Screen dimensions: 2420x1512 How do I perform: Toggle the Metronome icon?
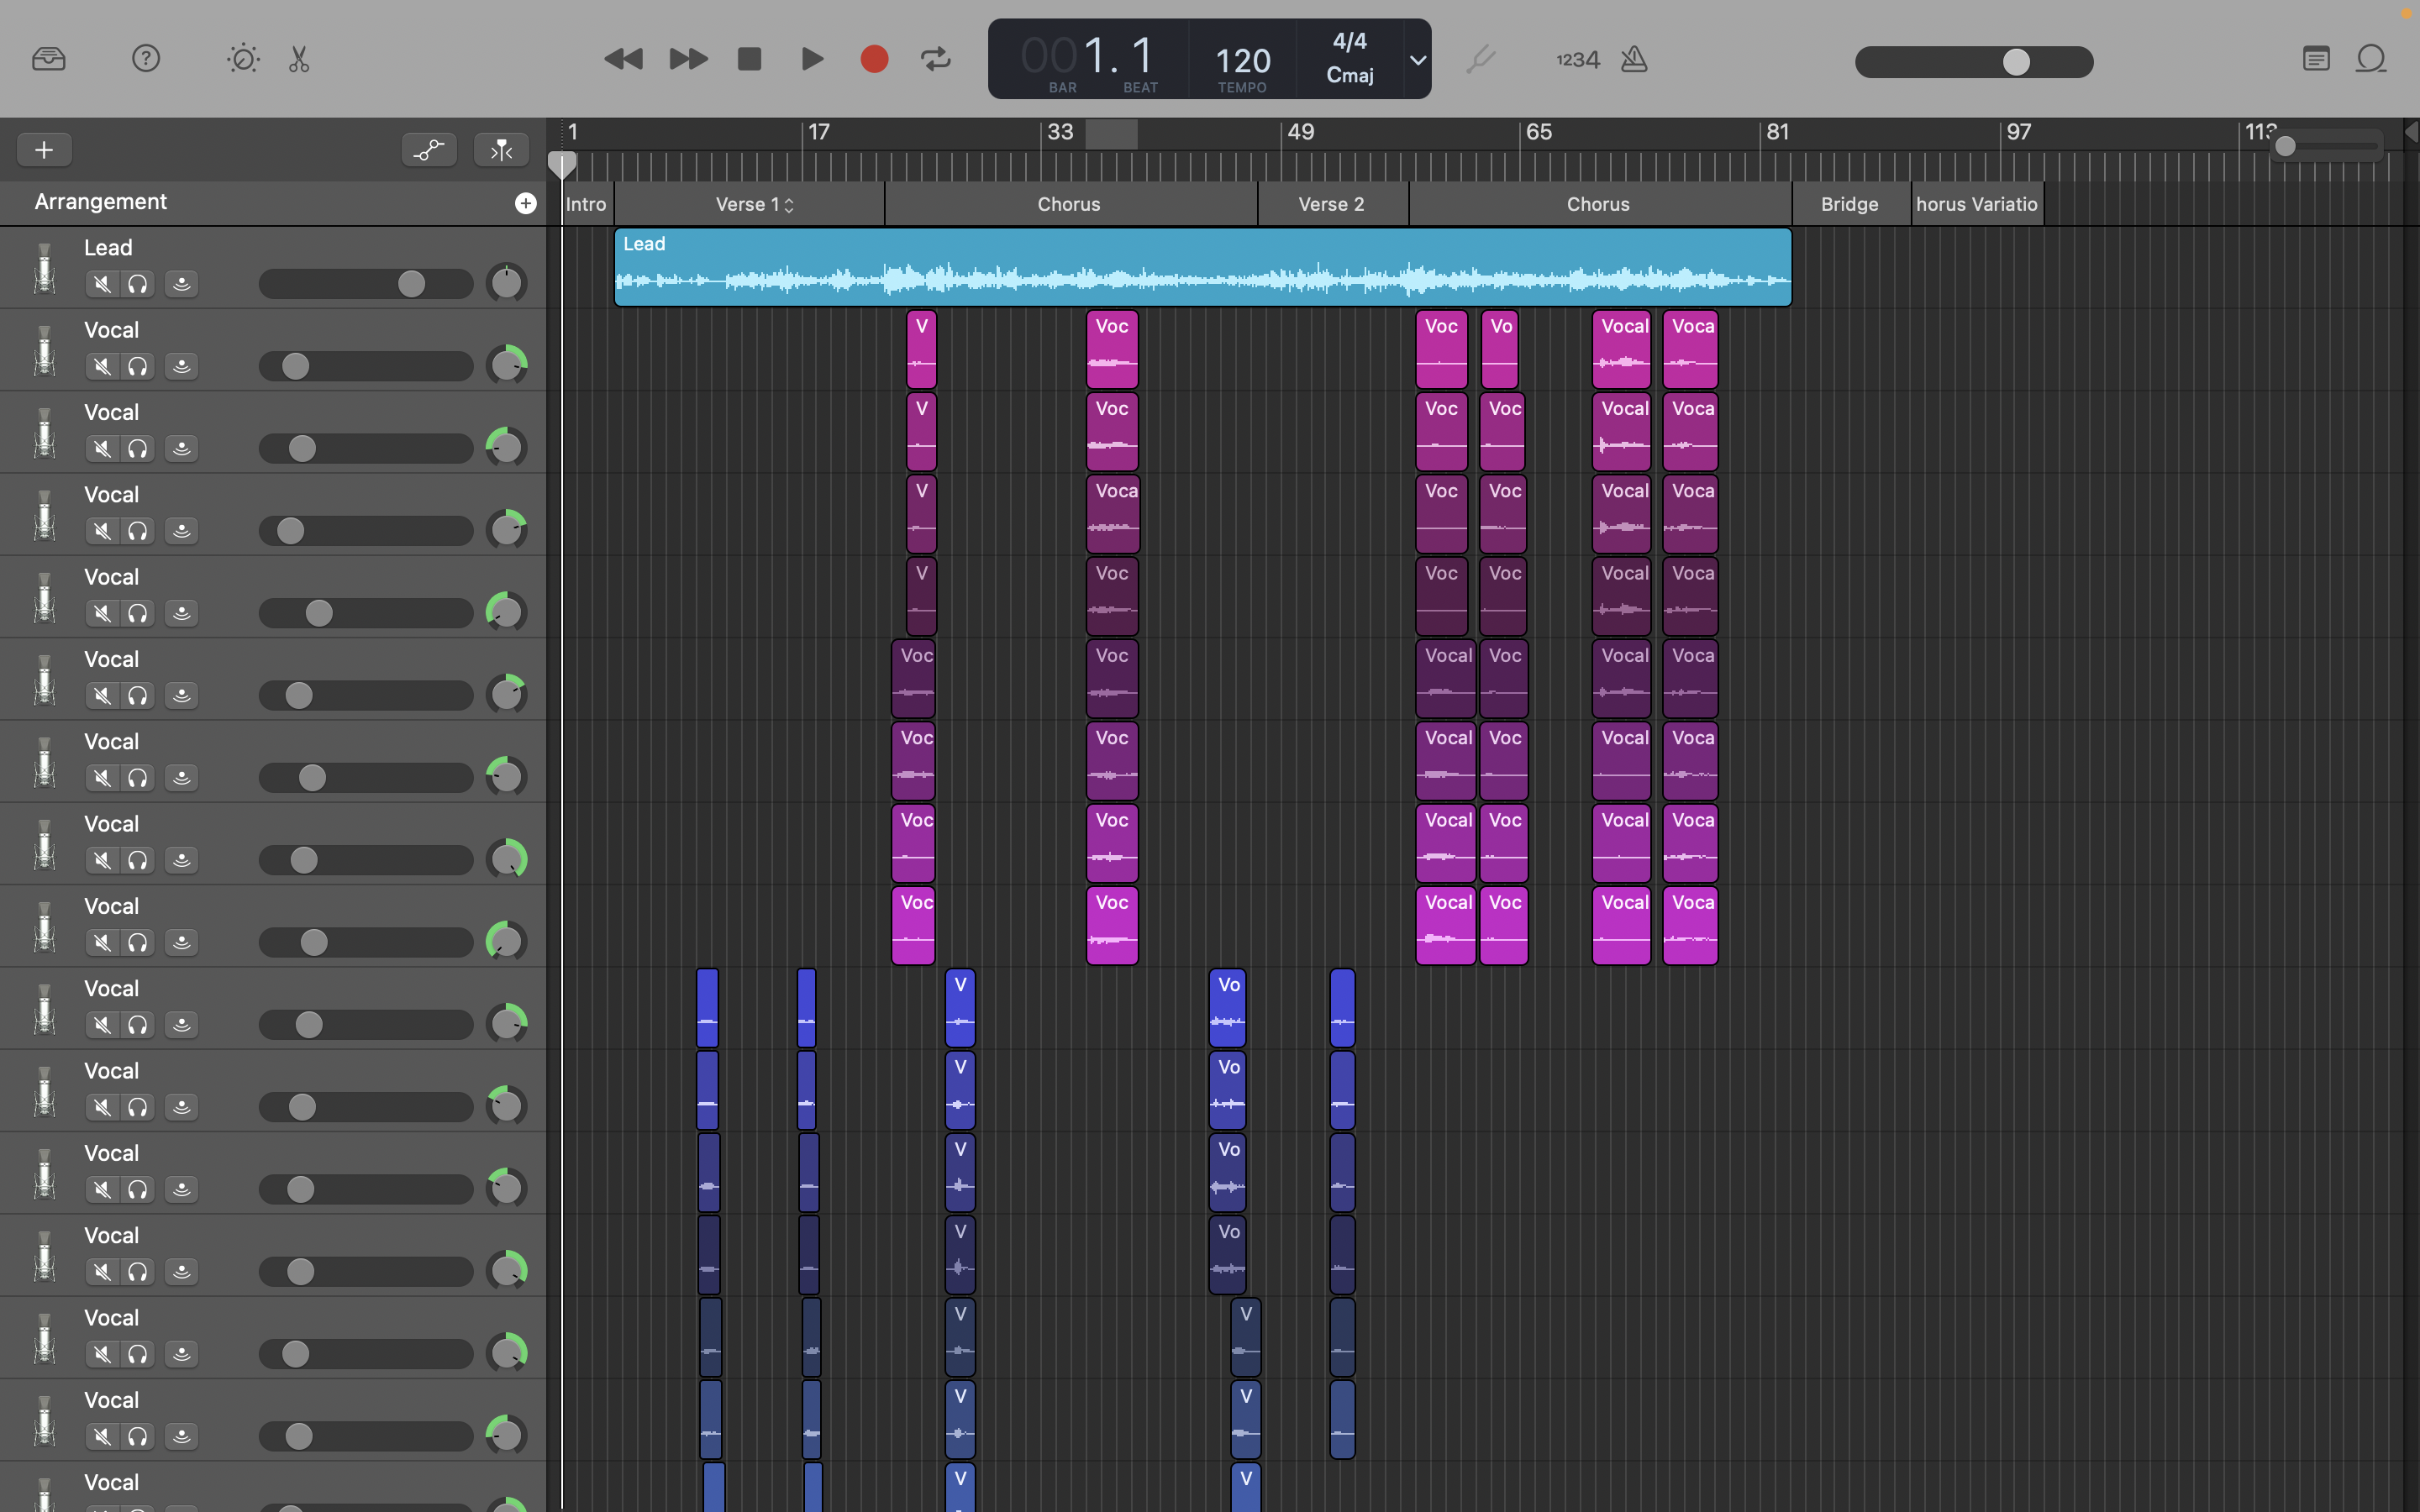1634,59
